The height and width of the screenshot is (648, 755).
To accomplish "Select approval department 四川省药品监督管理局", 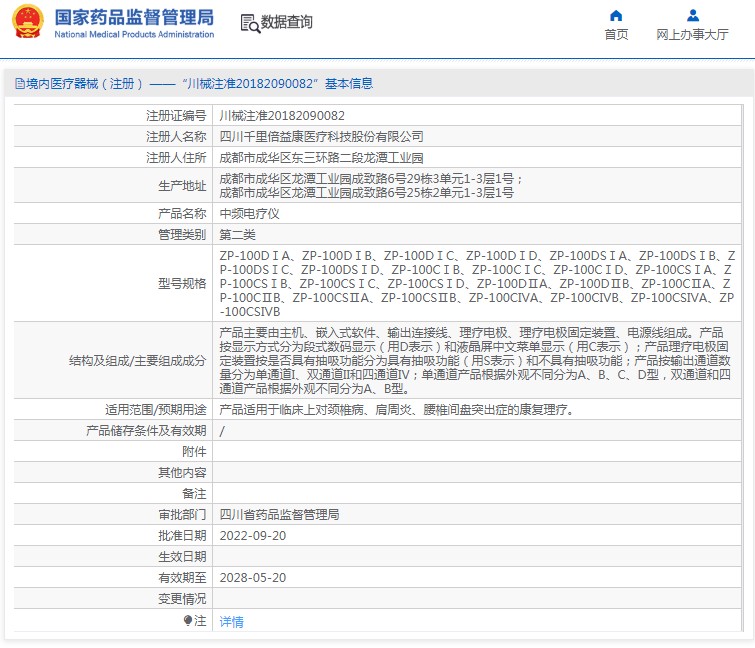I will 279,515.
